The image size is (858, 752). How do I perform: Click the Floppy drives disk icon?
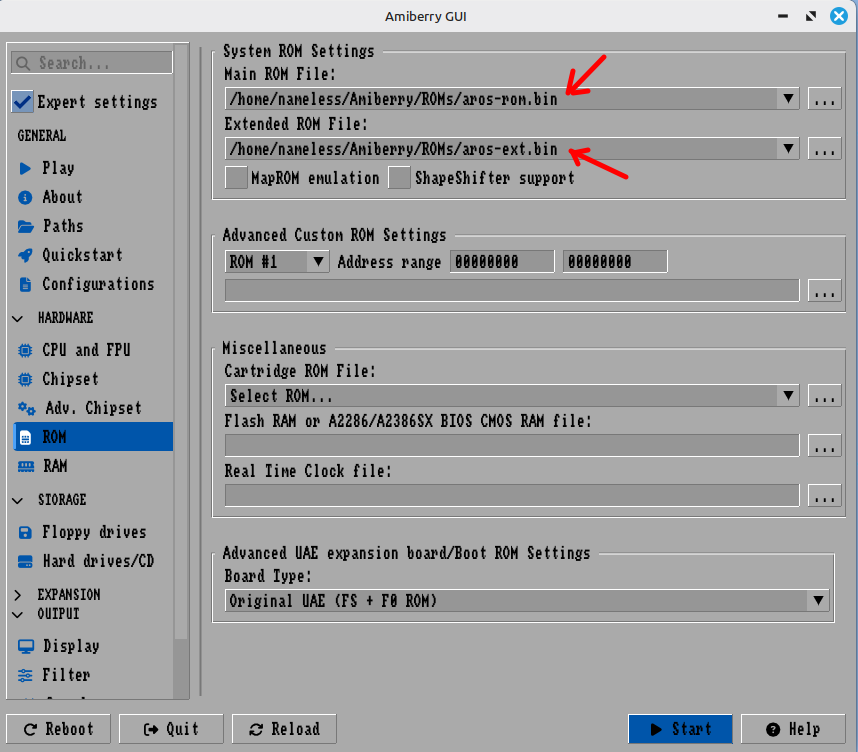(25, 532)
